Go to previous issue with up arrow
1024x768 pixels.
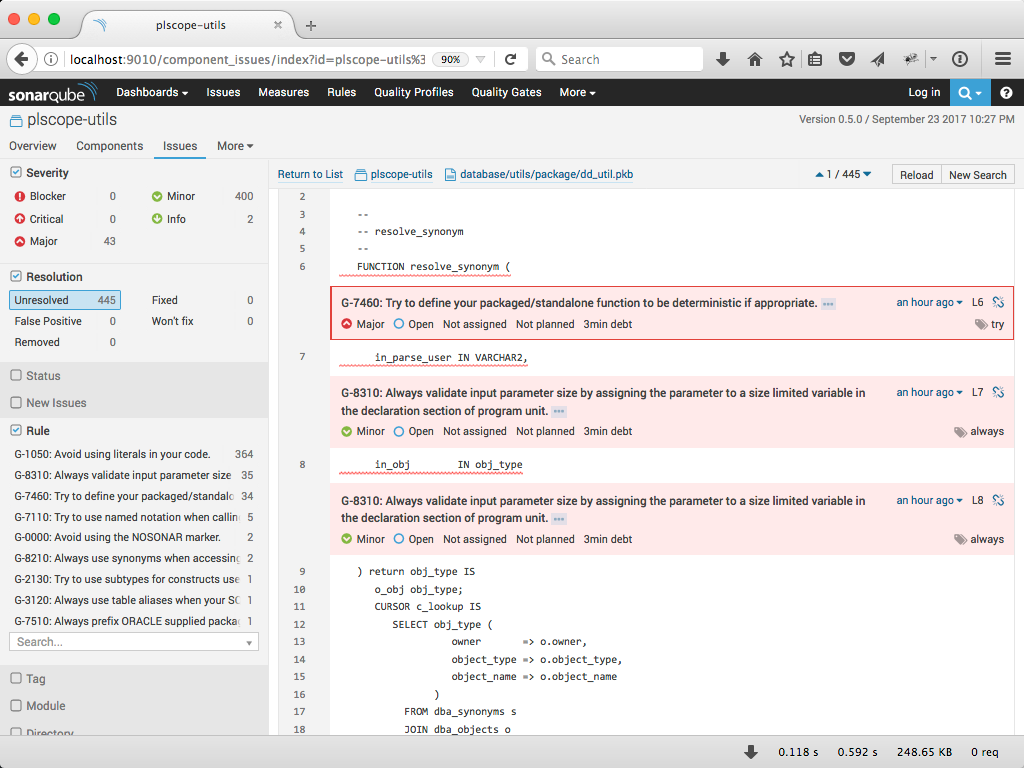point(819,174)
